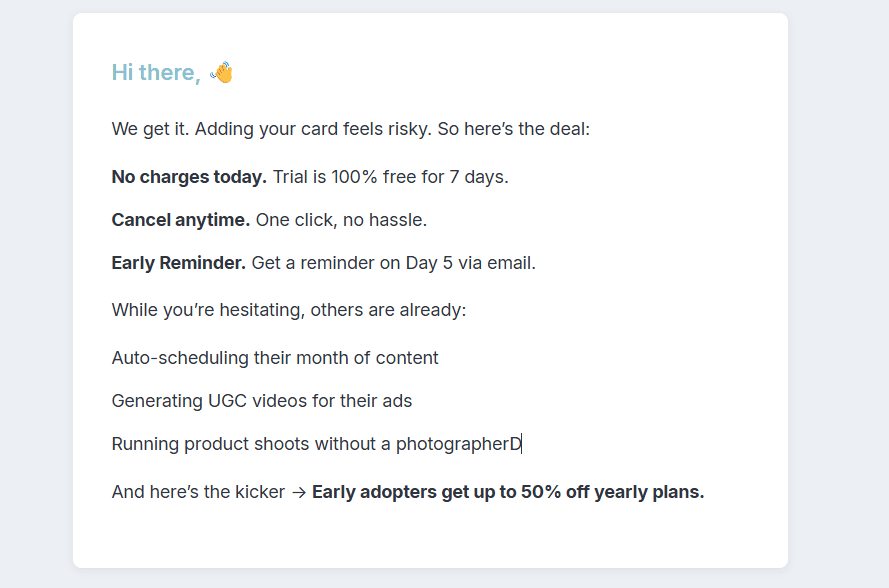Click the word 'photographerD'
889x588 pixels.
pyautogui.click(x=459, y=444)
